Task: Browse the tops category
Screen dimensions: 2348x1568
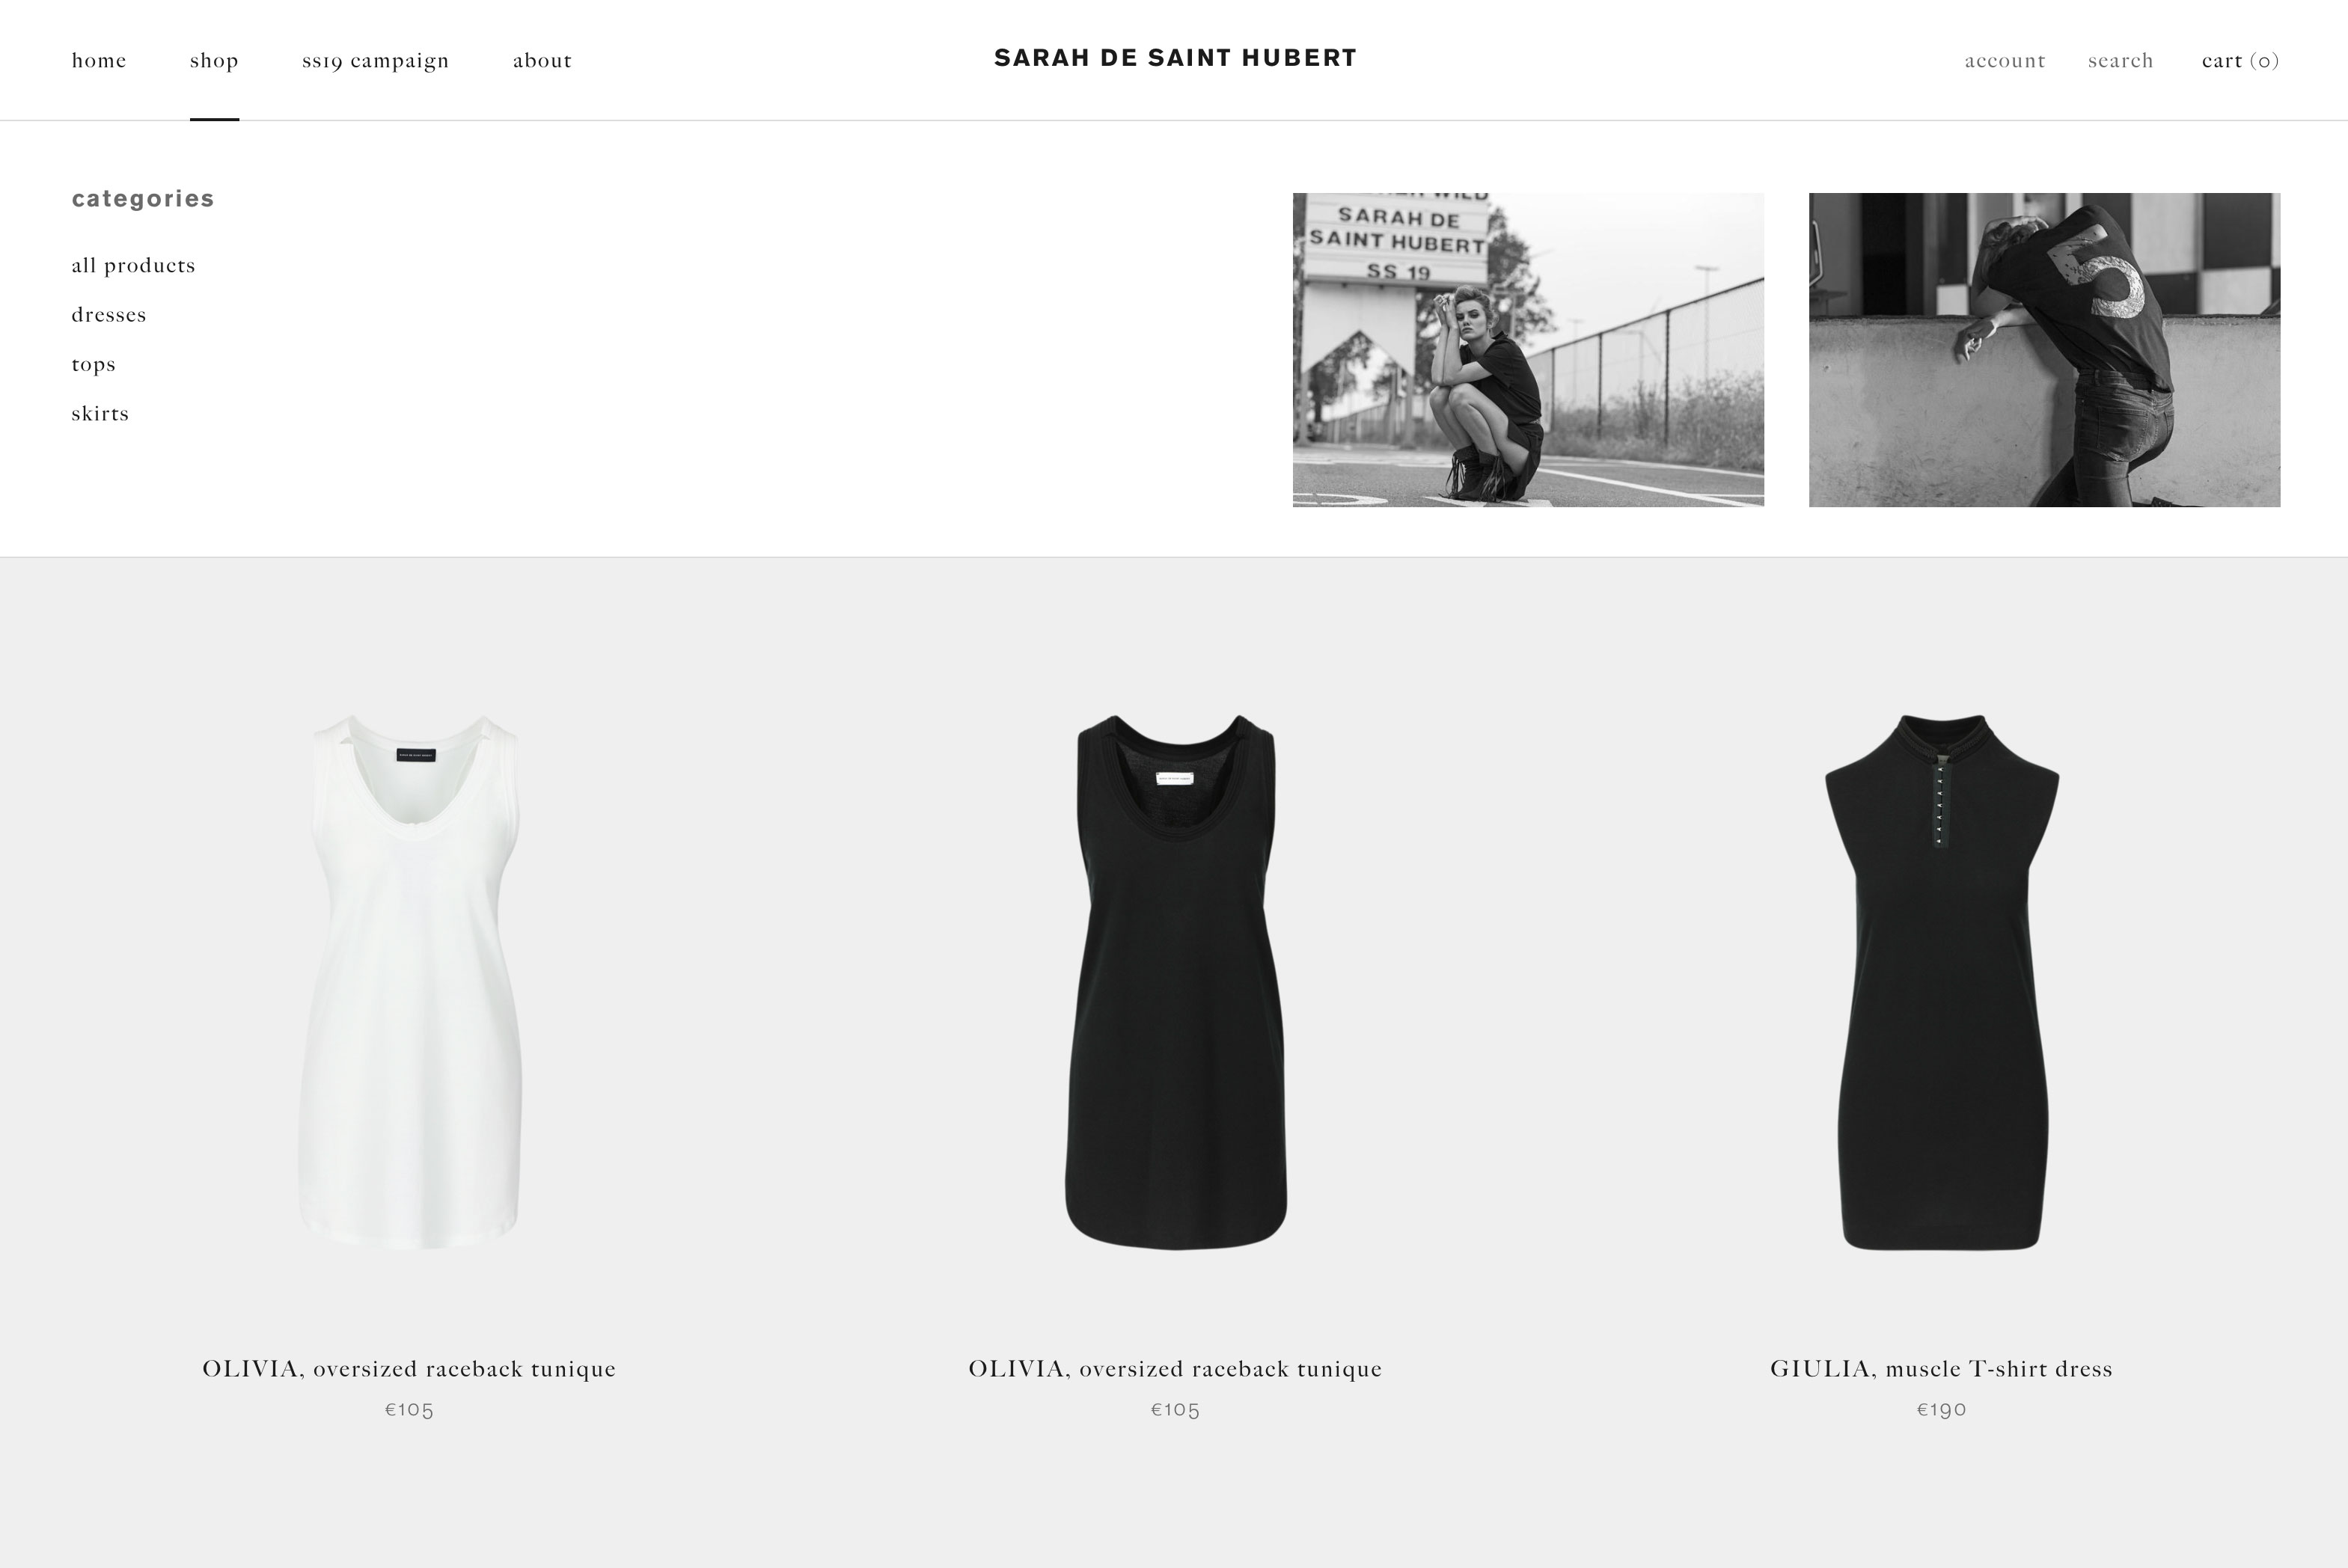Action: pos(93,364)
